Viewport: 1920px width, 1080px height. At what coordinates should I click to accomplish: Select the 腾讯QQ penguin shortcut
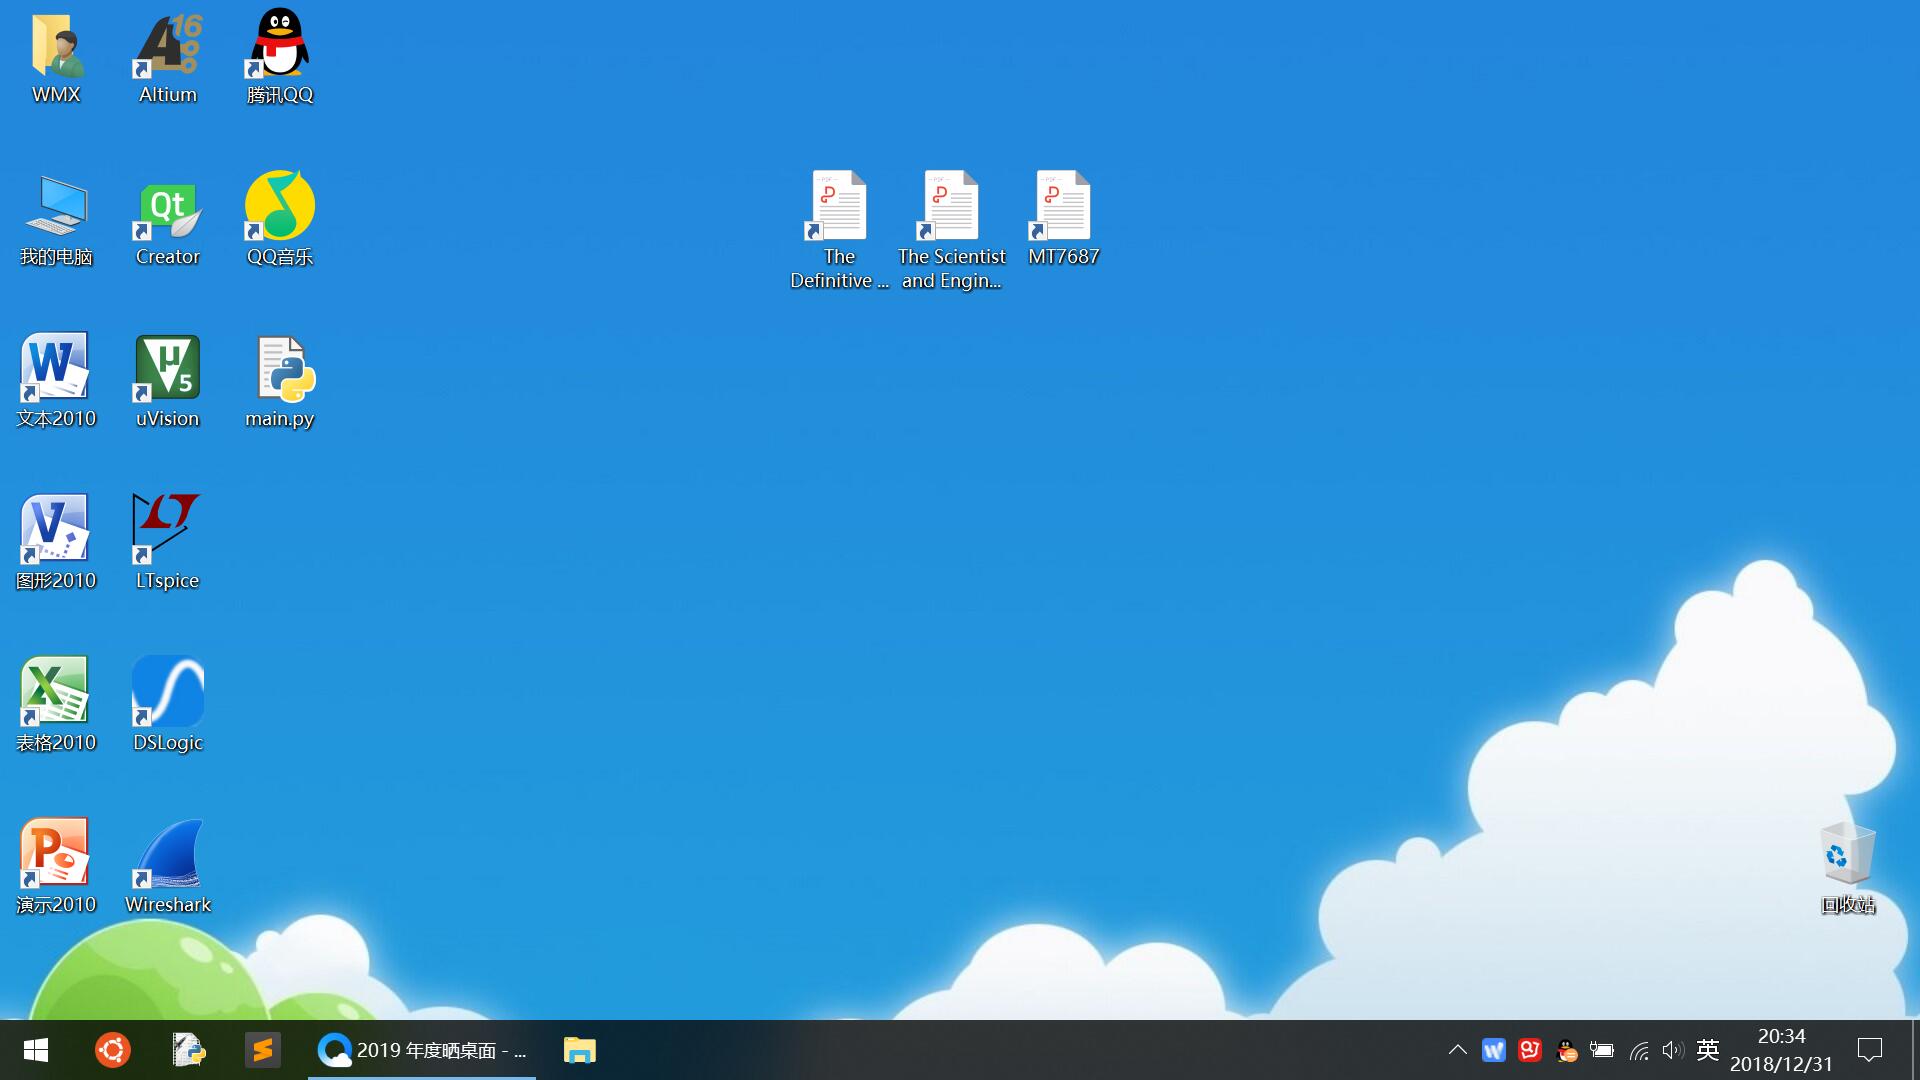[280, 58]
